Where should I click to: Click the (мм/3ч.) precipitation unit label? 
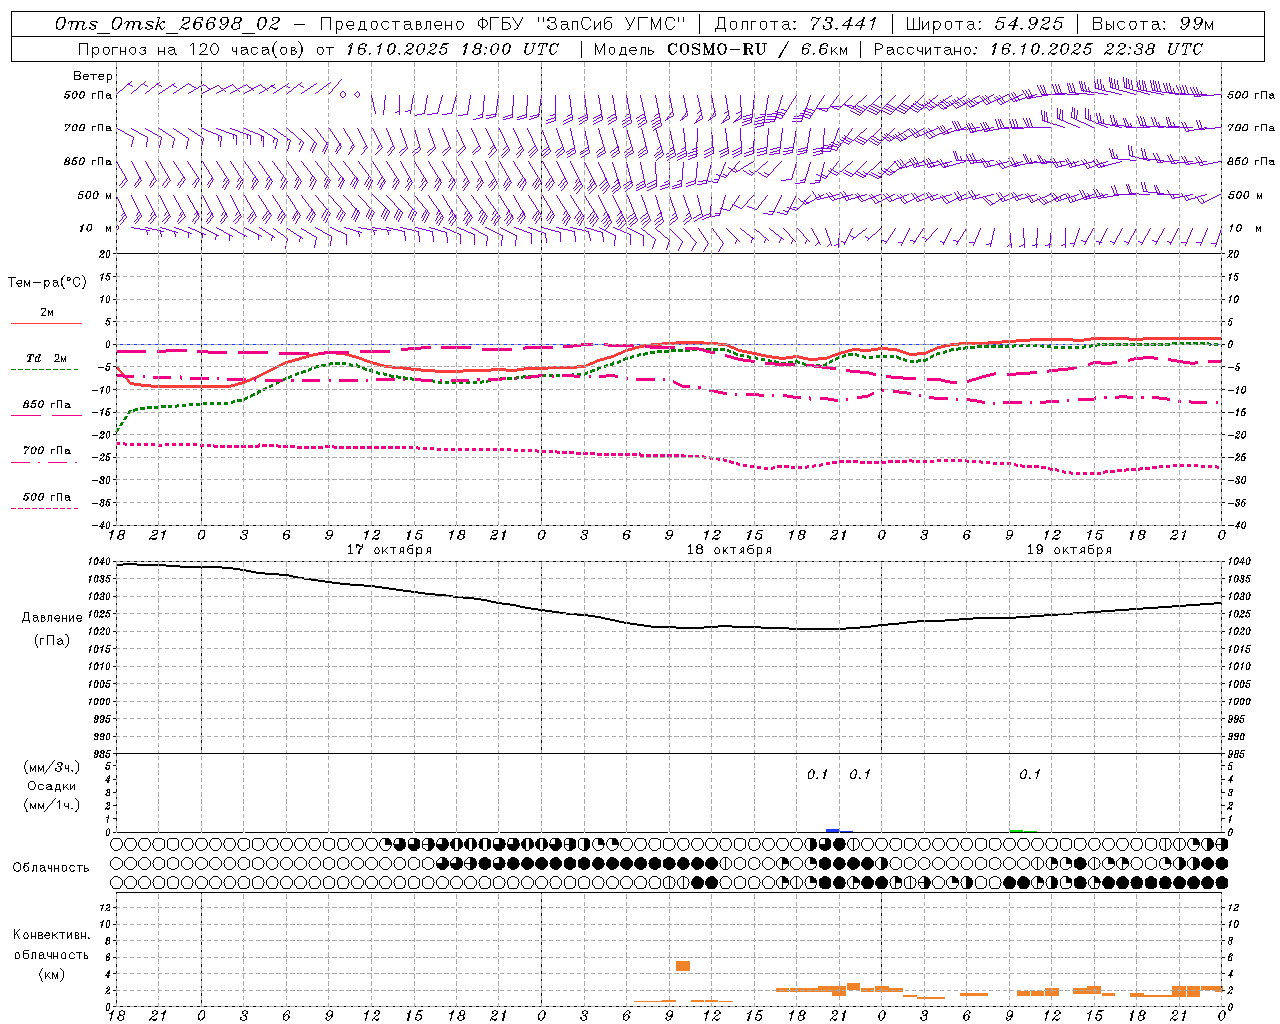[x=52, y=767]
